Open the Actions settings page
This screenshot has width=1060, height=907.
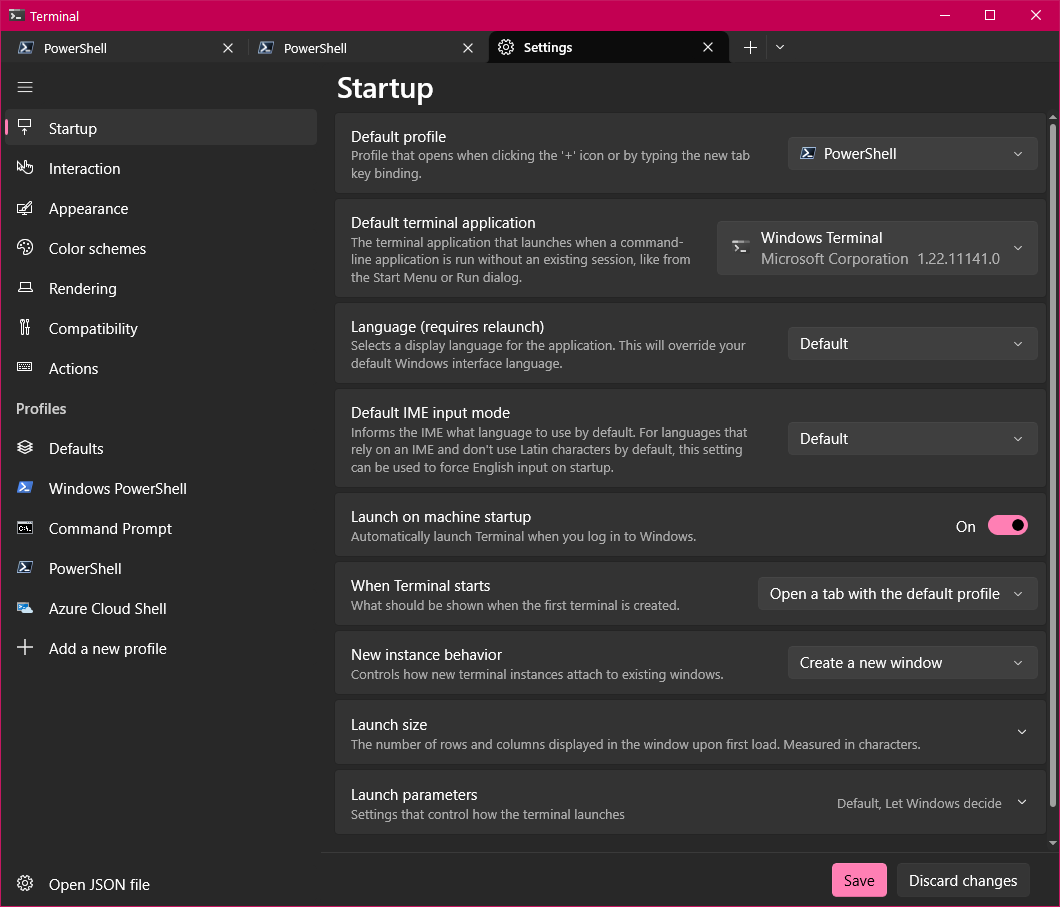point(161,368)
